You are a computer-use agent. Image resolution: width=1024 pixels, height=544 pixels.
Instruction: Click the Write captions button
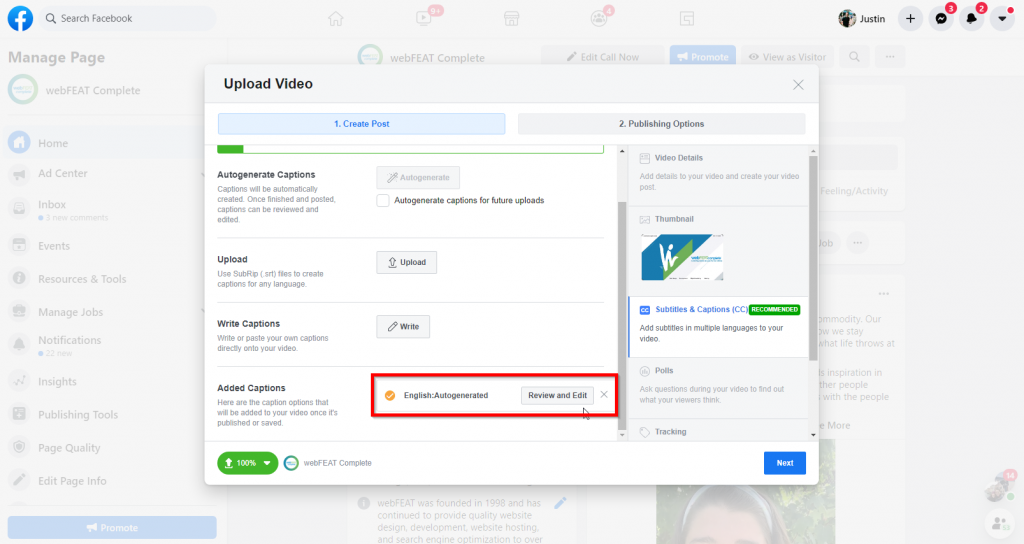(403, 326)
